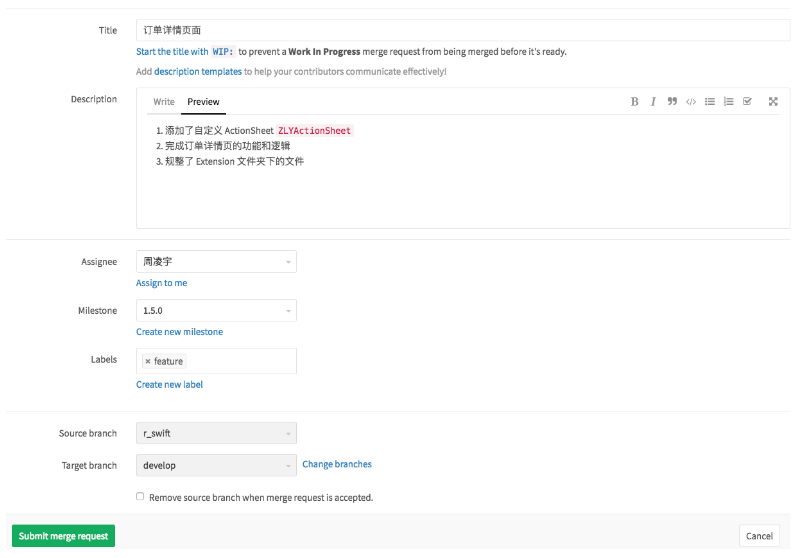Add a numbered list to description
The height and width of the screenshot is (558, 796).
click(729, 102)
